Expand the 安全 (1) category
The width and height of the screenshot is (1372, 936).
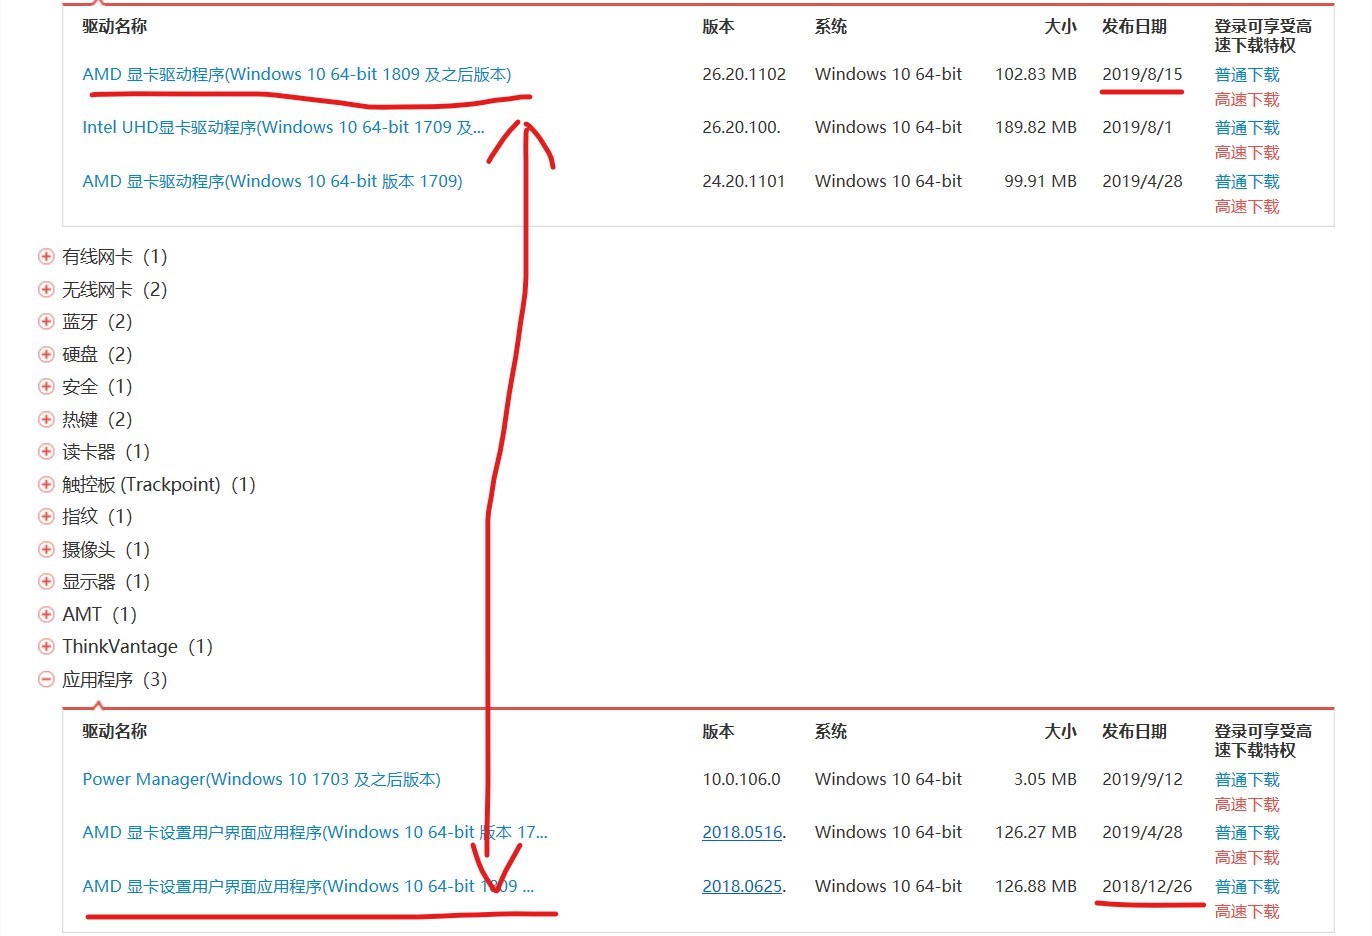46,387
